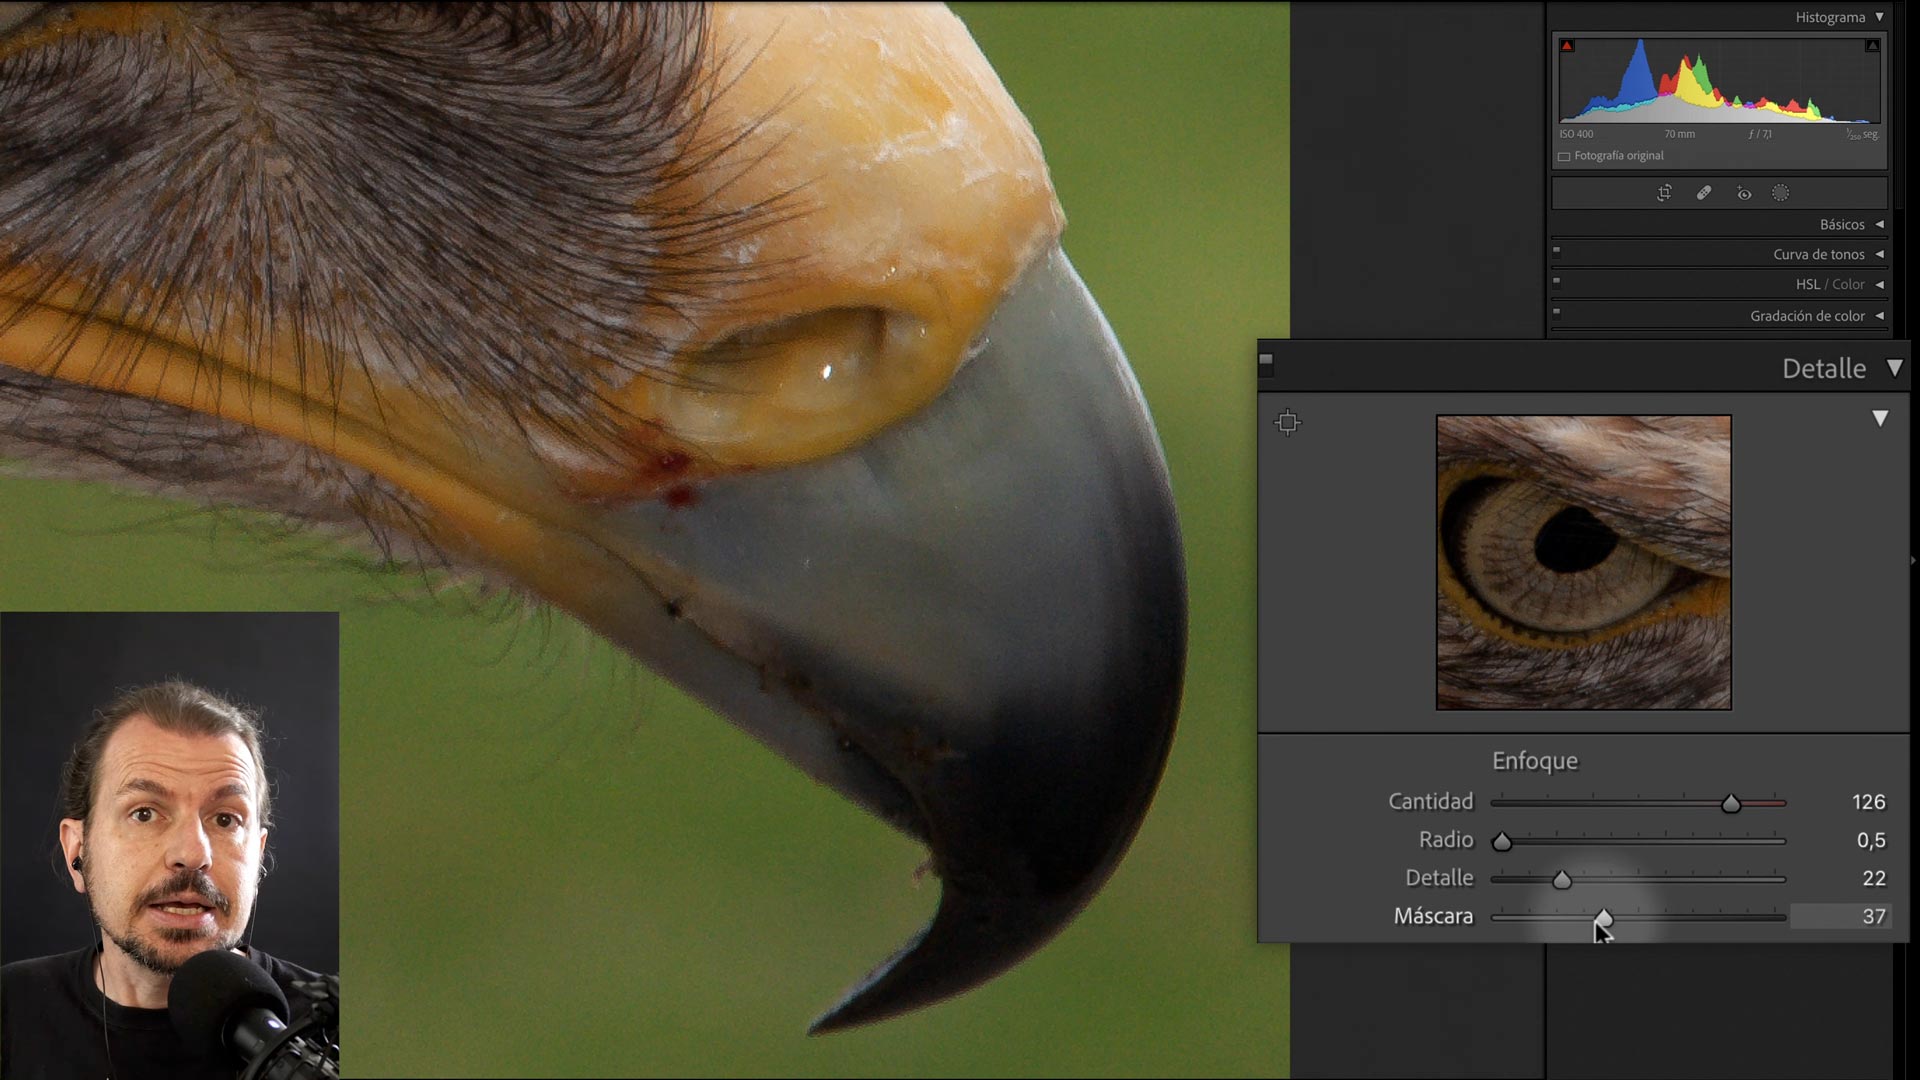Open the HSL tab label

pyautogui.click(x=1807, y=285)
